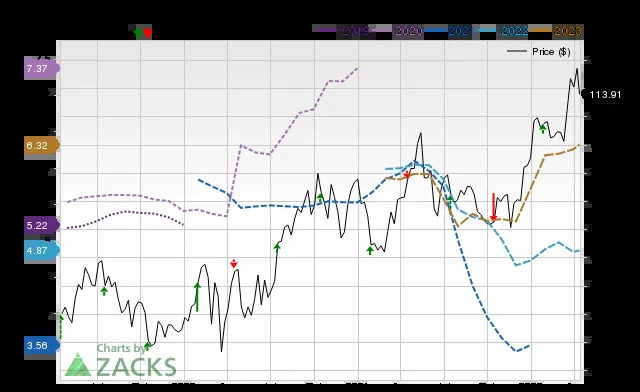640x392 pixels.
Task: Click the red down arrow legend icon
Action: point(148,32)
